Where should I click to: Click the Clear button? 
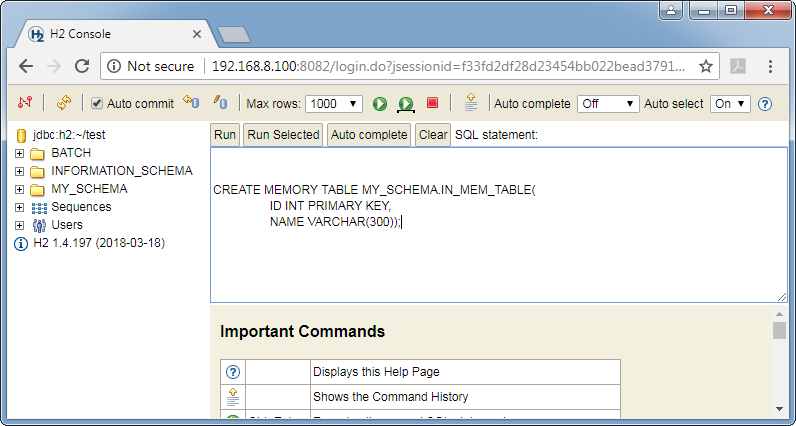(433, 135)
